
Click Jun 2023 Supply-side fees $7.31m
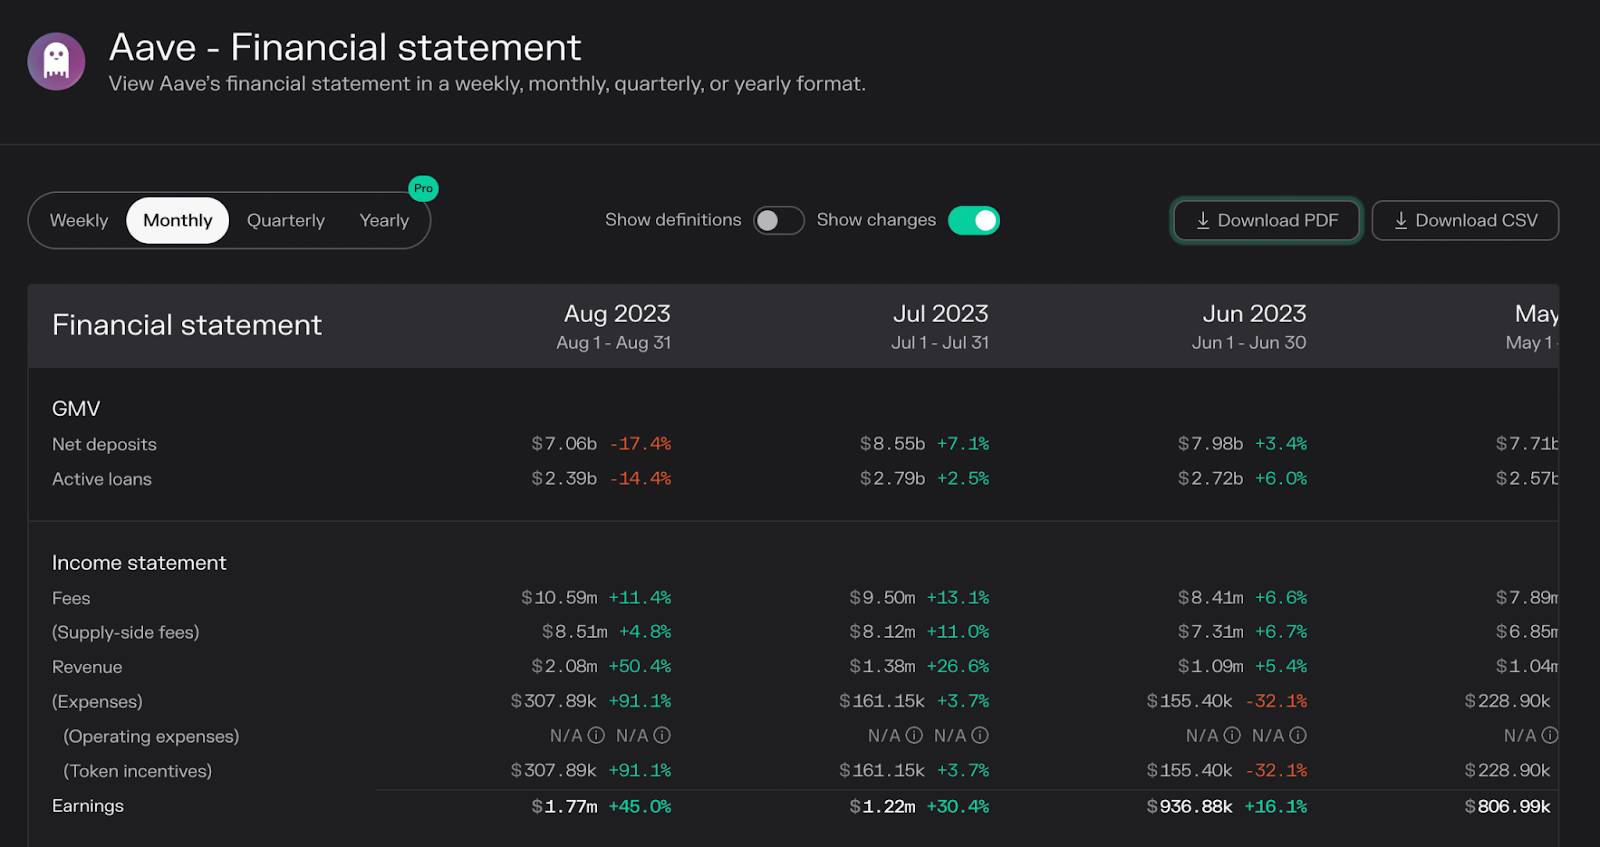coord(1211,632)
